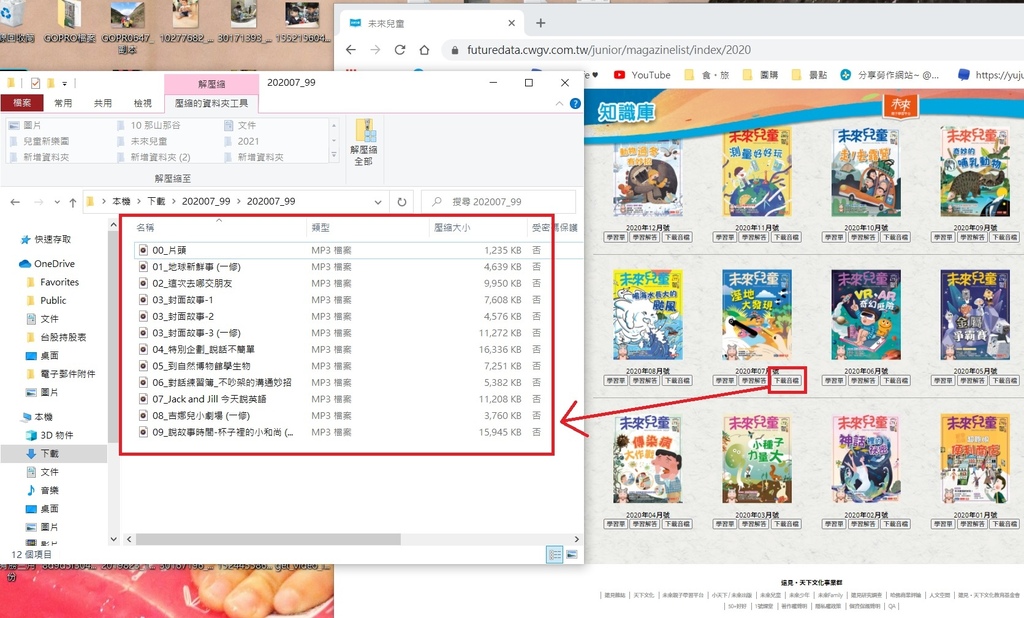The image size is (1024, 618).
Task: Open the Explorer address bar history dropdown
Action: (x=377, y=202)
